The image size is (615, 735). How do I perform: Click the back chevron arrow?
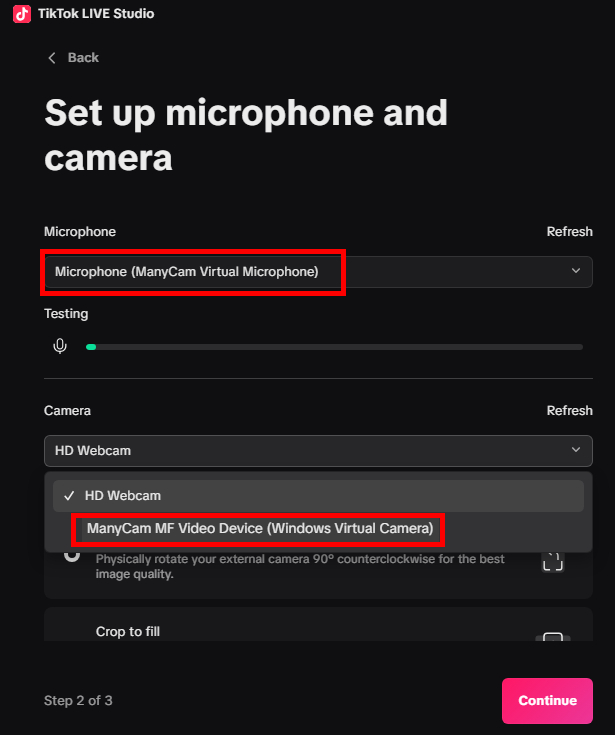click(52, 58)
